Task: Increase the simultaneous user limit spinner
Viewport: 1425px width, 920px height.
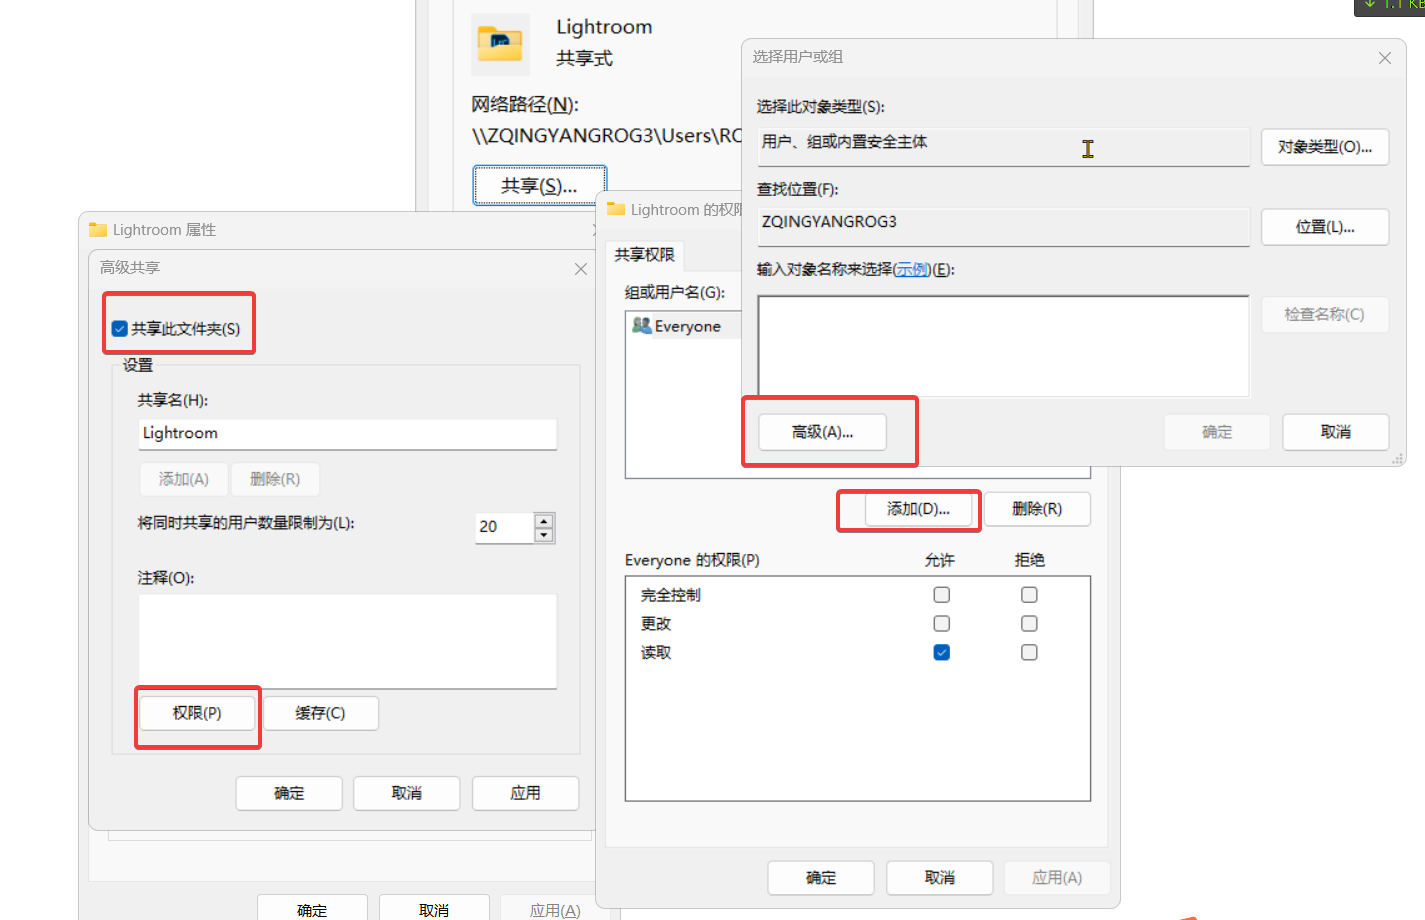Action: coord(544,520)
